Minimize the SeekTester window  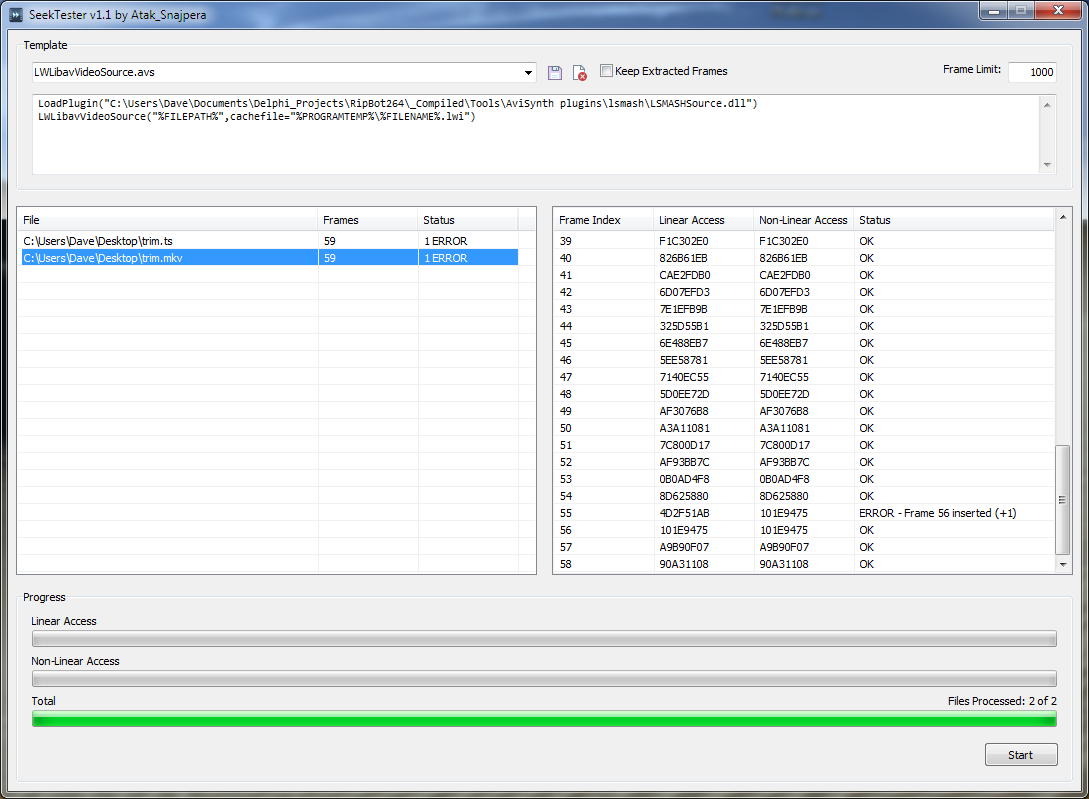[994, 10]
